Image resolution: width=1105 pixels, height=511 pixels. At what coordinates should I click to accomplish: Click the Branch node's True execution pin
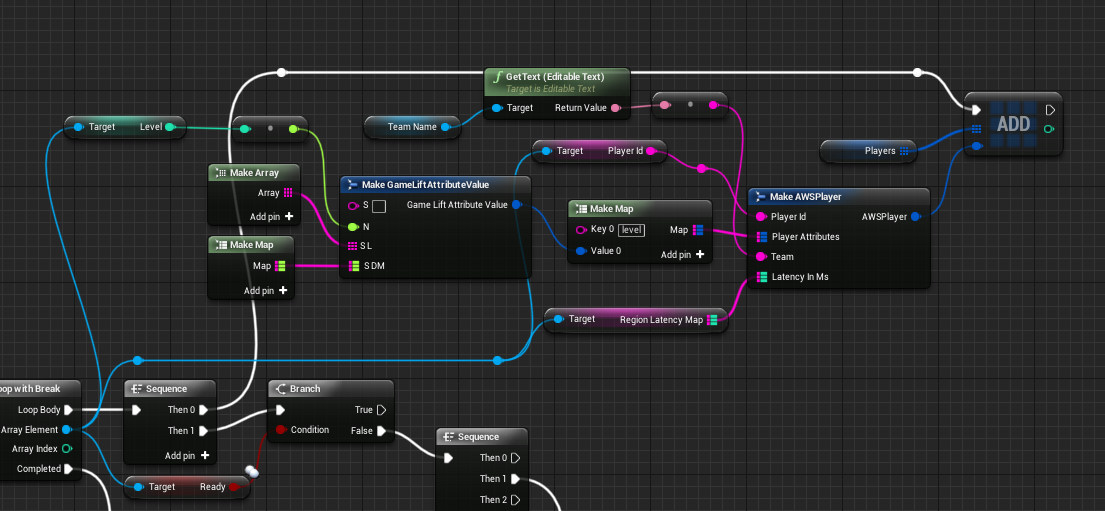[x=381, y=410]
